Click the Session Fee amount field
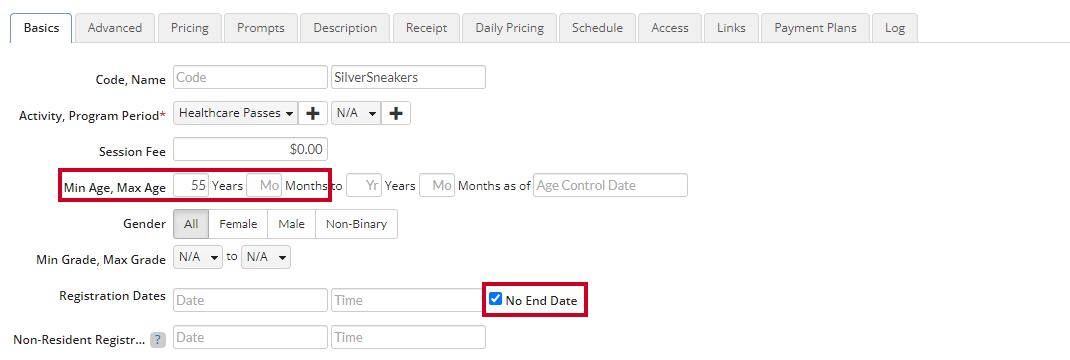Image resolution: width=1070 pixels, height=360 pixels. click(x=250, y=149)
